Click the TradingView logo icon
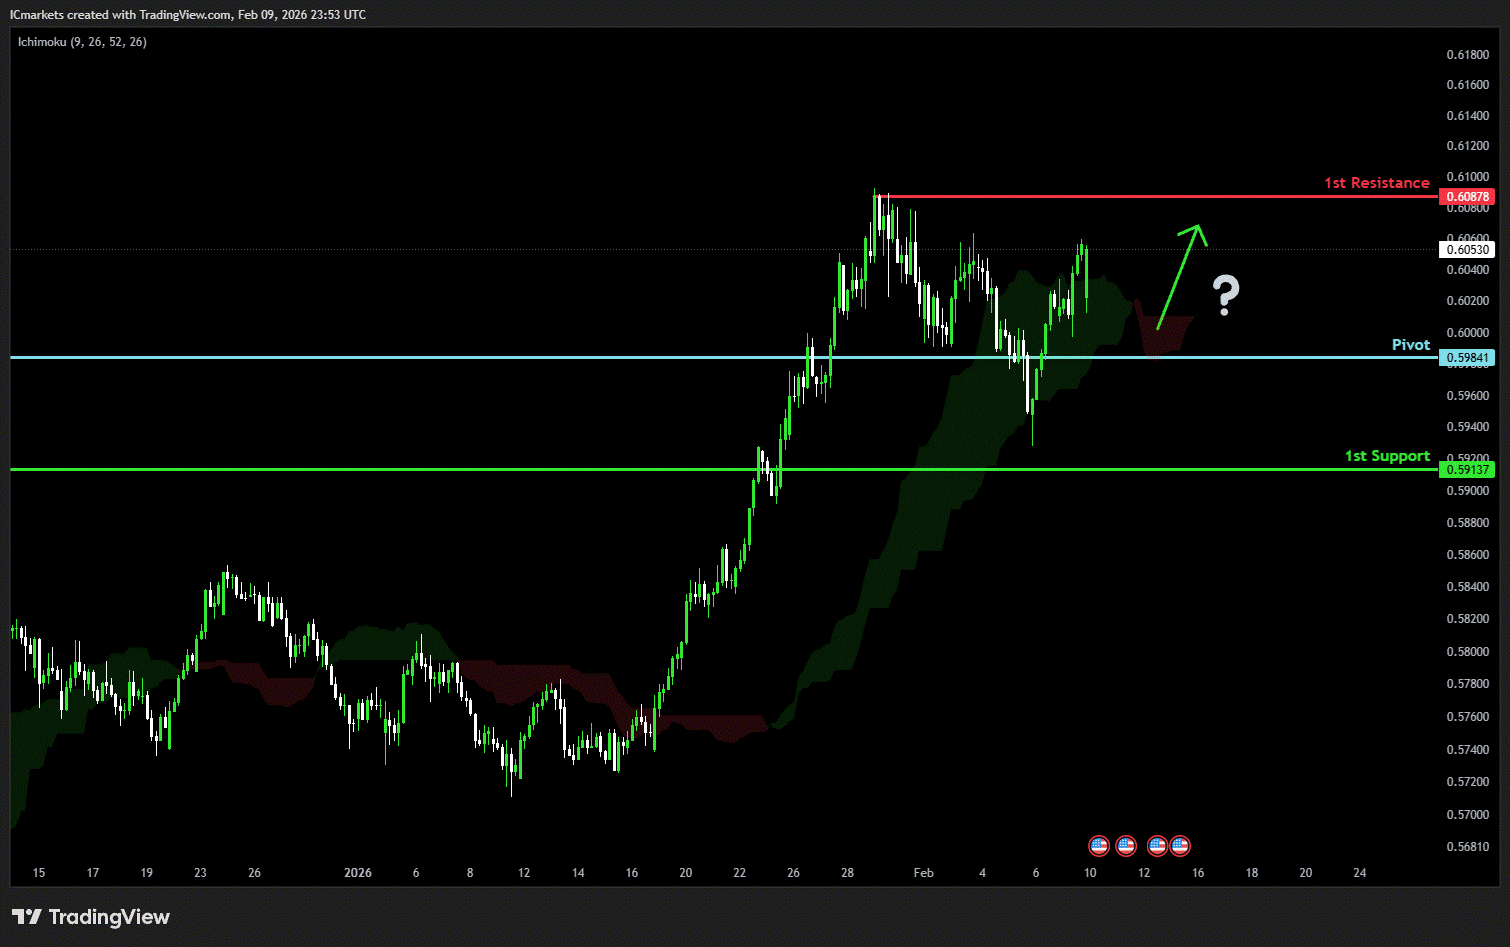1510x947 pixels. click(27, 917)
